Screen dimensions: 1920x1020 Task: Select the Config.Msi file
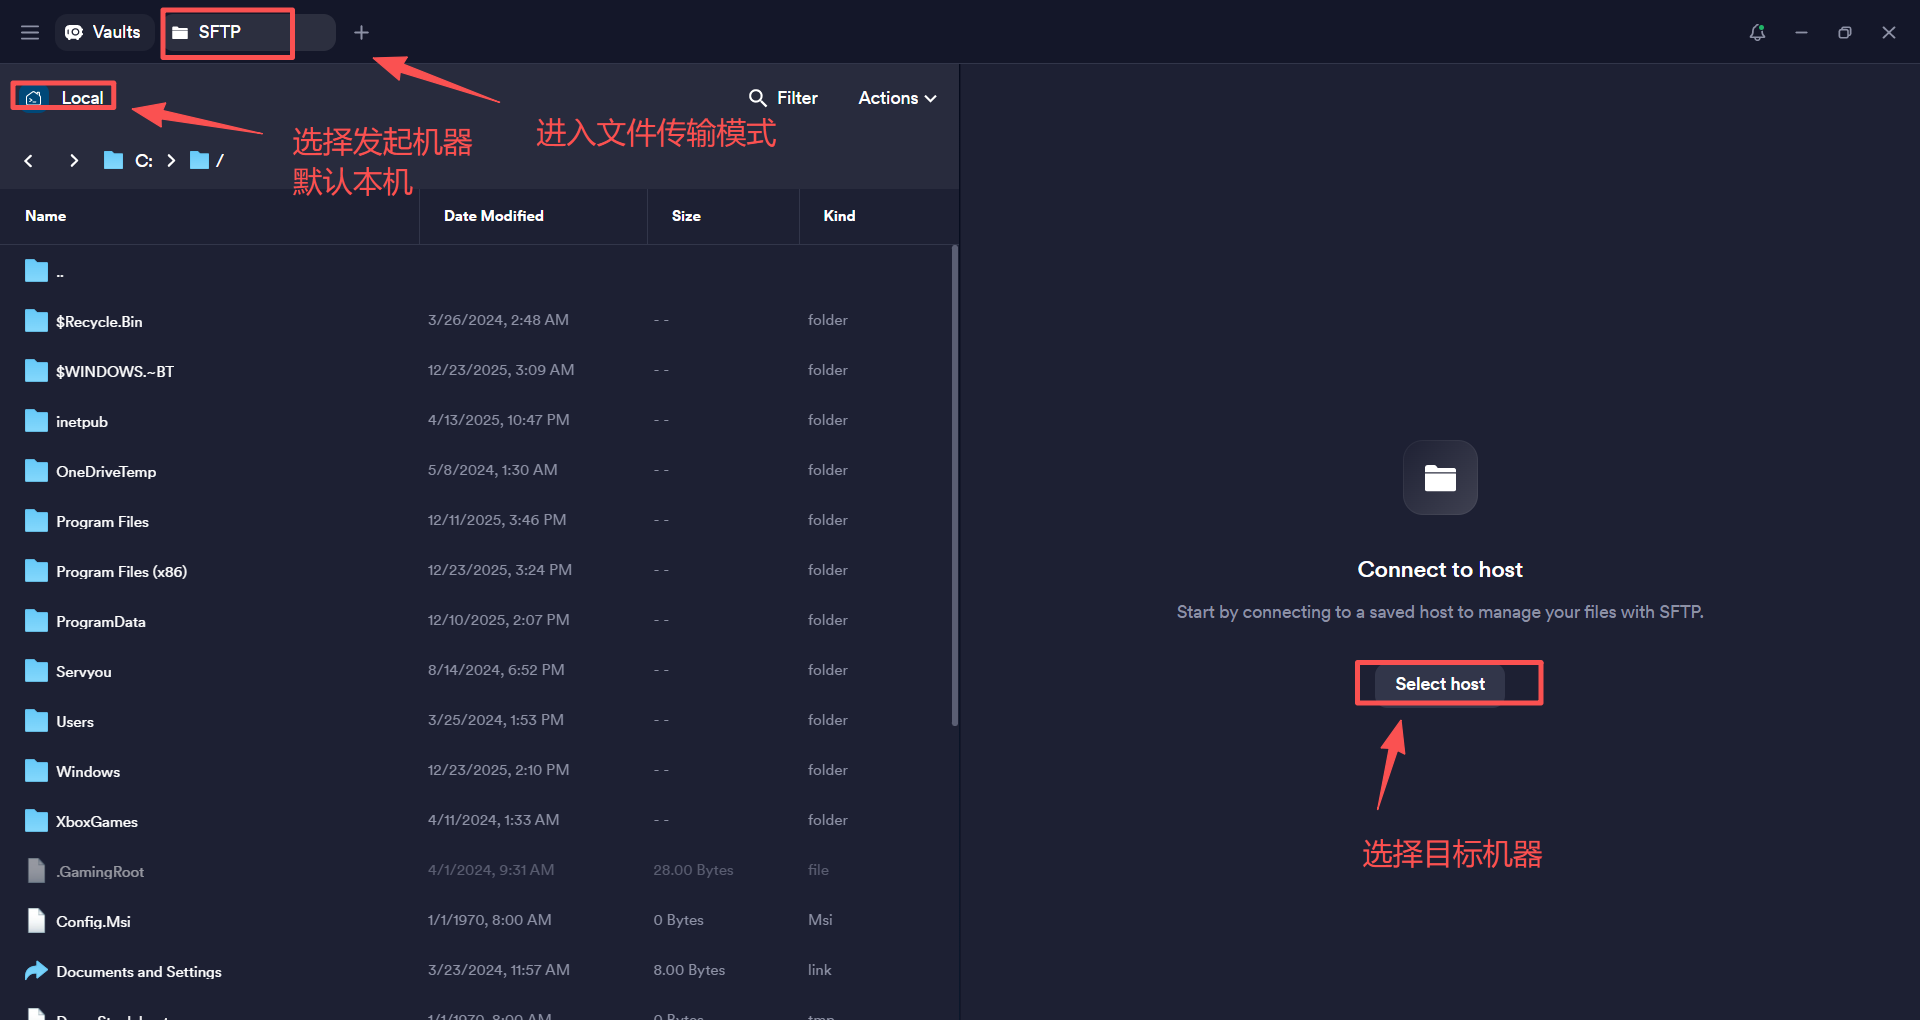pyautogui.click(x=93, y=922)
